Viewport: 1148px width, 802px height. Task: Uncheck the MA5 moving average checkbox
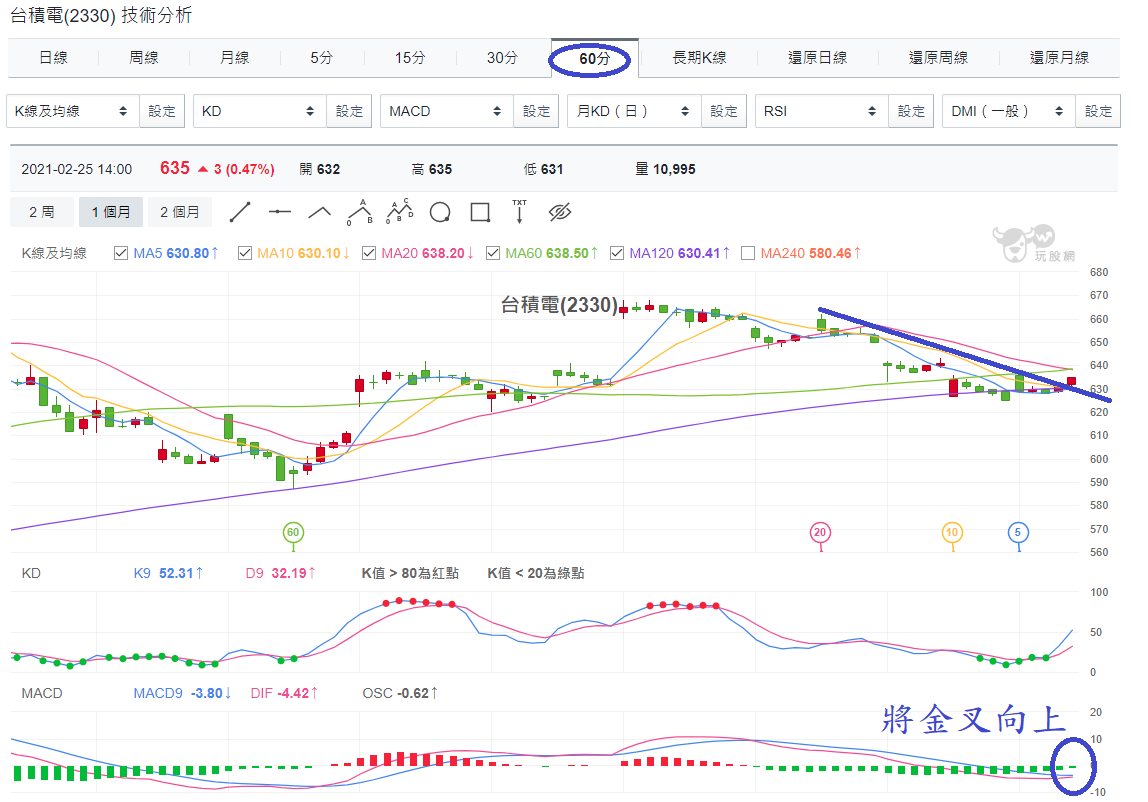coord(121,253)
